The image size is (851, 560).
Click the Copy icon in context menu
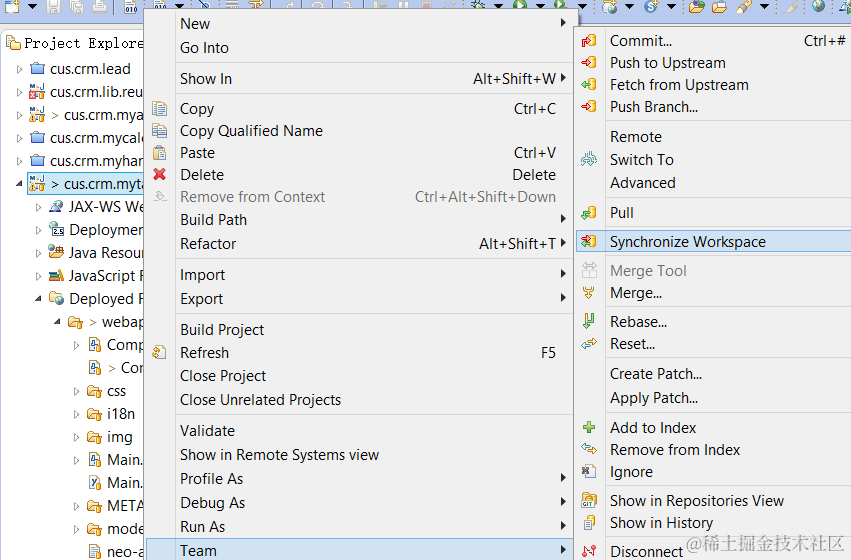click(160, 109)
